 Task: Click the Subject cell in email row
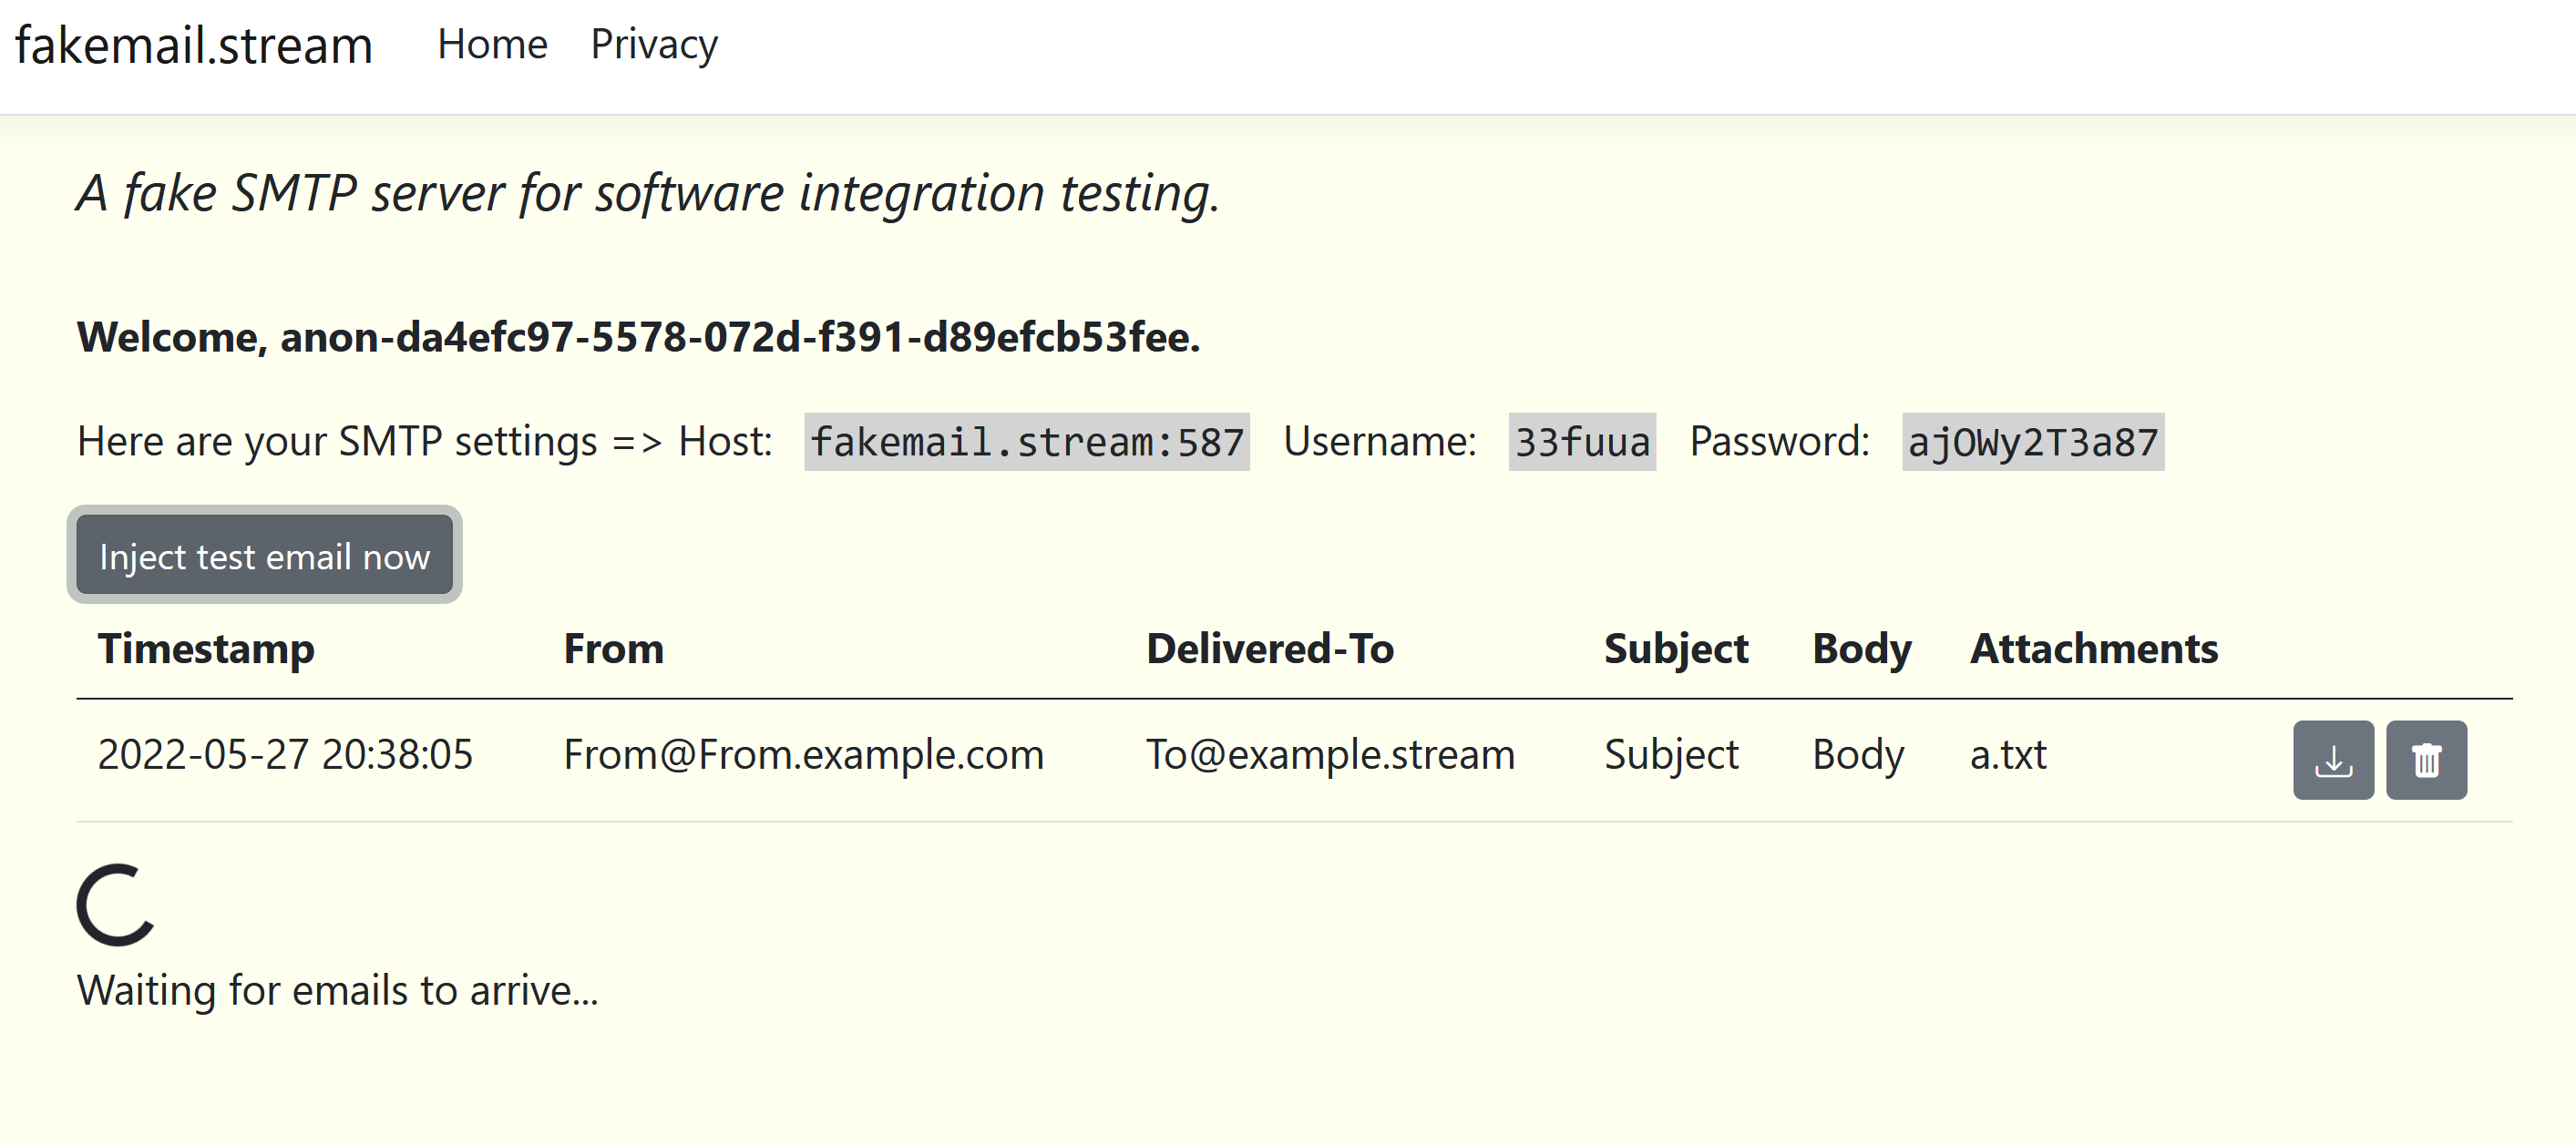[1671, 755]
